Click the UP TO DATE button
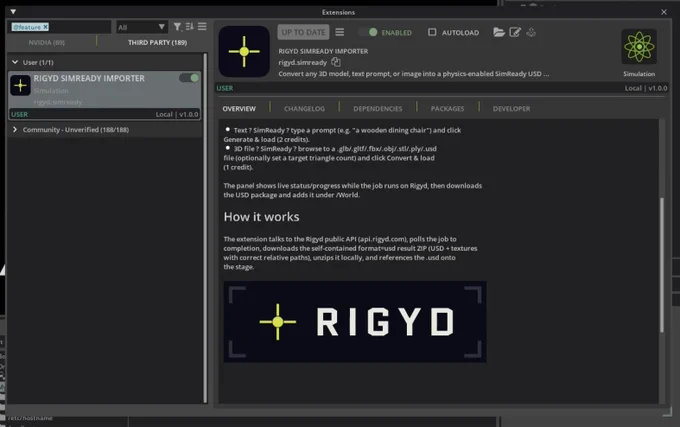Screen dimensions: 680x427 click(x=303, y=32)
